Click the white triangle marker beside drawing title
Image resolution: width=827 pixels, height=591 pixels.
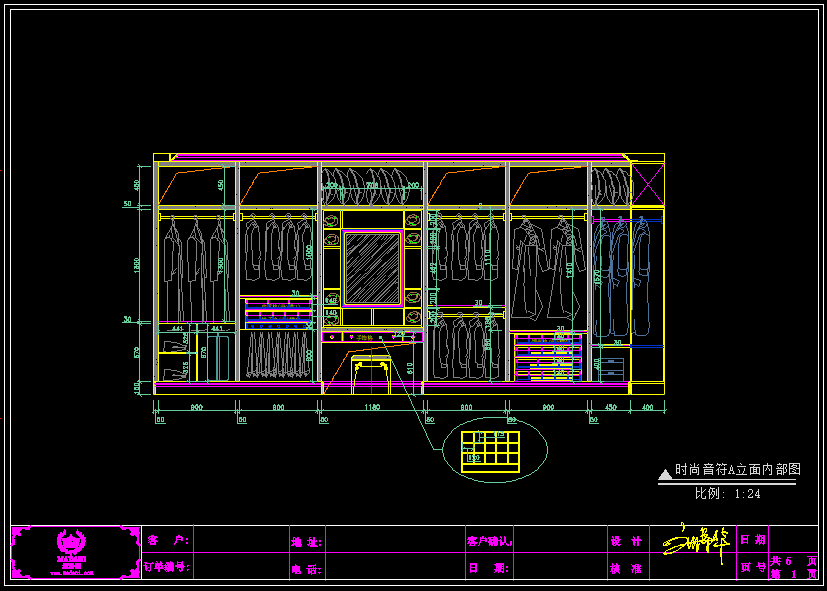click(x=665, y=472)
